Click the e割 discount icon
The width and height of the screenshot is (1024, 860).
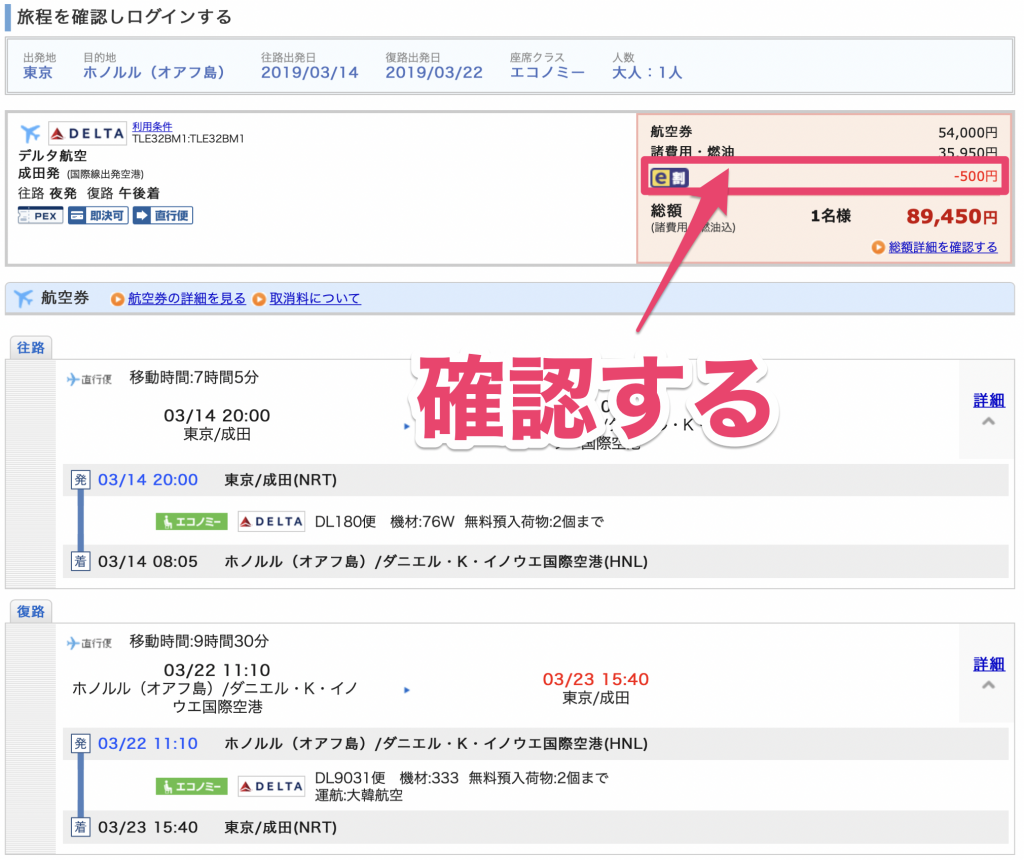[x=669, y=177]
